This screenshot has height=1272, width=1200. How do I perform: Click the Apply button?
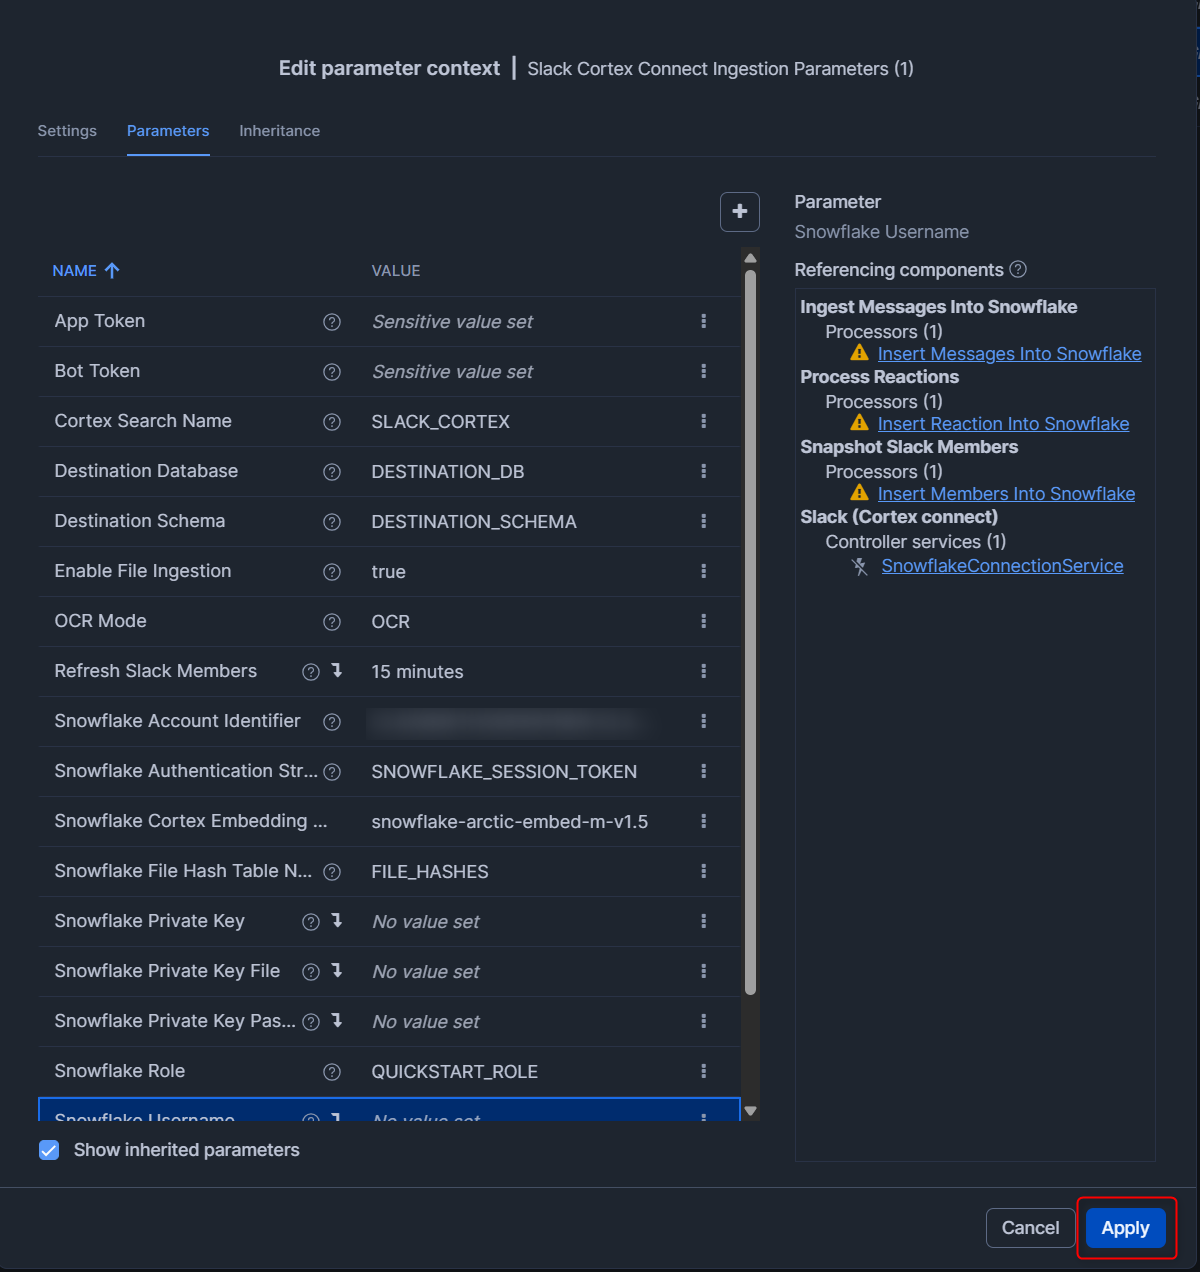coord(1125,1228)
